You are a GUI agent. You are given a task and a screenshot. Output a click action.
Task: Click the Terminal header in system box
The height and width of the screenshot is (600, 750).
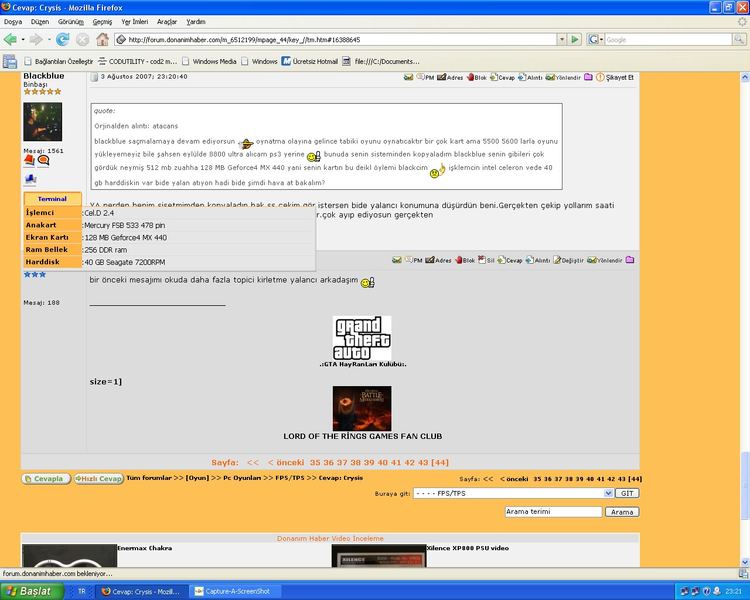(52, 199)
